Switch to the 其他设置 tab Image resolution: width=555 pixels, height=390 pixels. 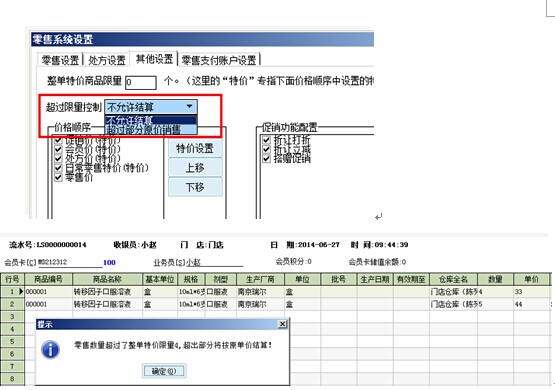point(154,59)
